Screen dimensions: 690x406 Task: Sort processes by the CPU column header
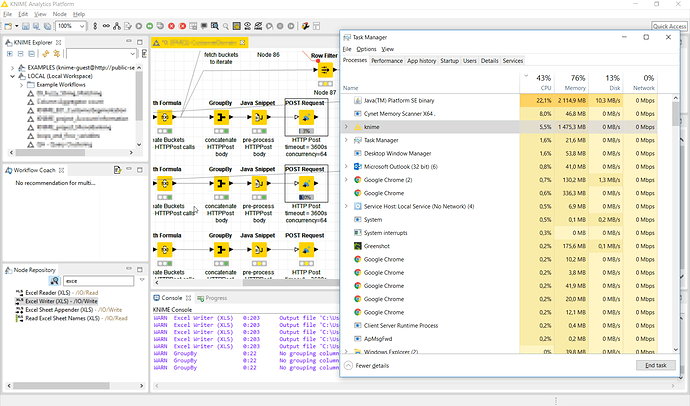537,82
